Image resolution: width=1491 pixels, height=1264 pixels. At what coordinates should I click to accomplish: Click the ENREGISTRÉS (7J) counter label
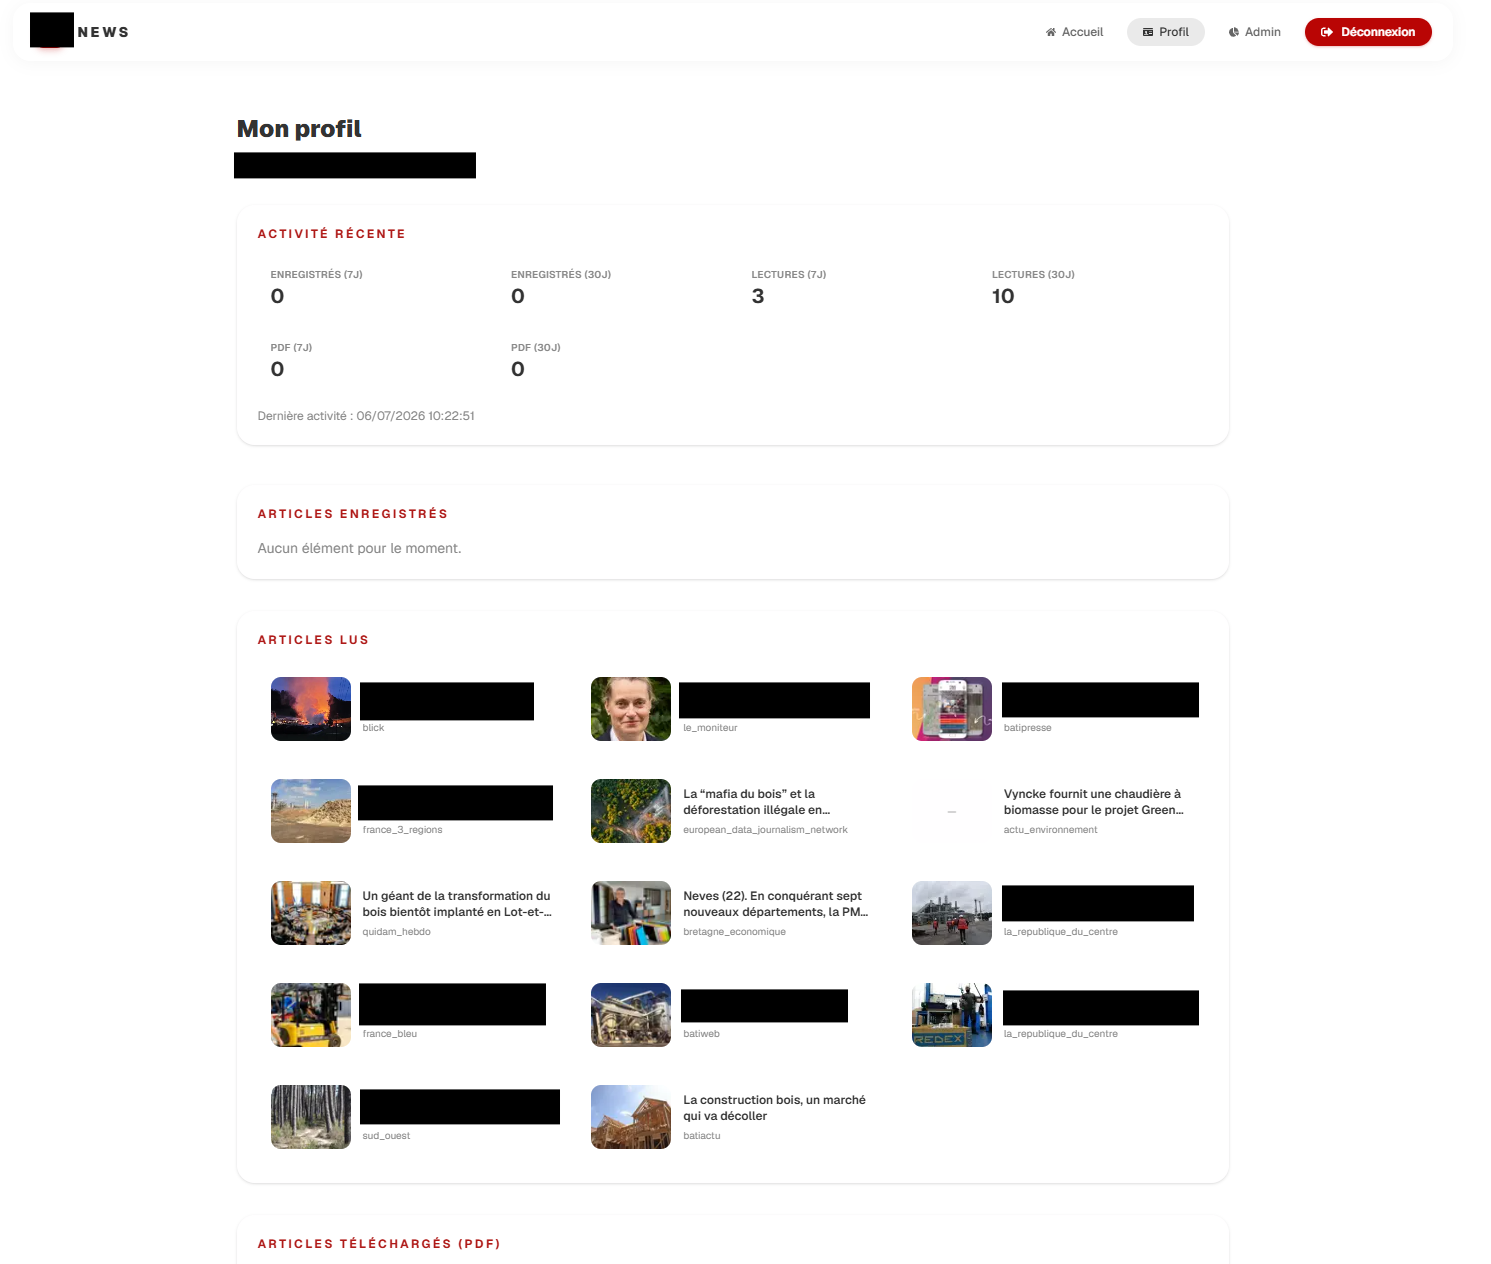316,274
